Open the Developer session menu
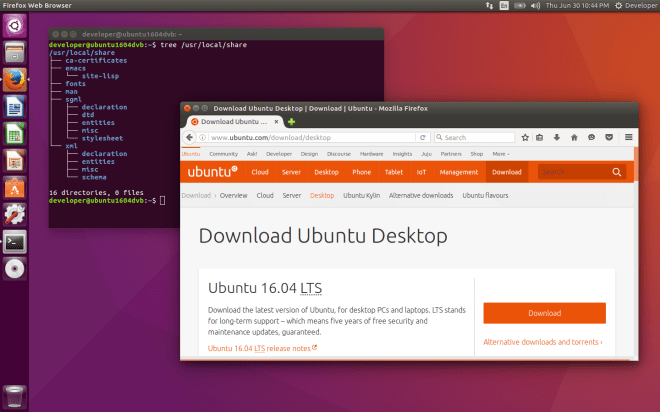Image resolution: width=660 pixels, height=412 pixels. pyautogui.click(x=632, y=6)
